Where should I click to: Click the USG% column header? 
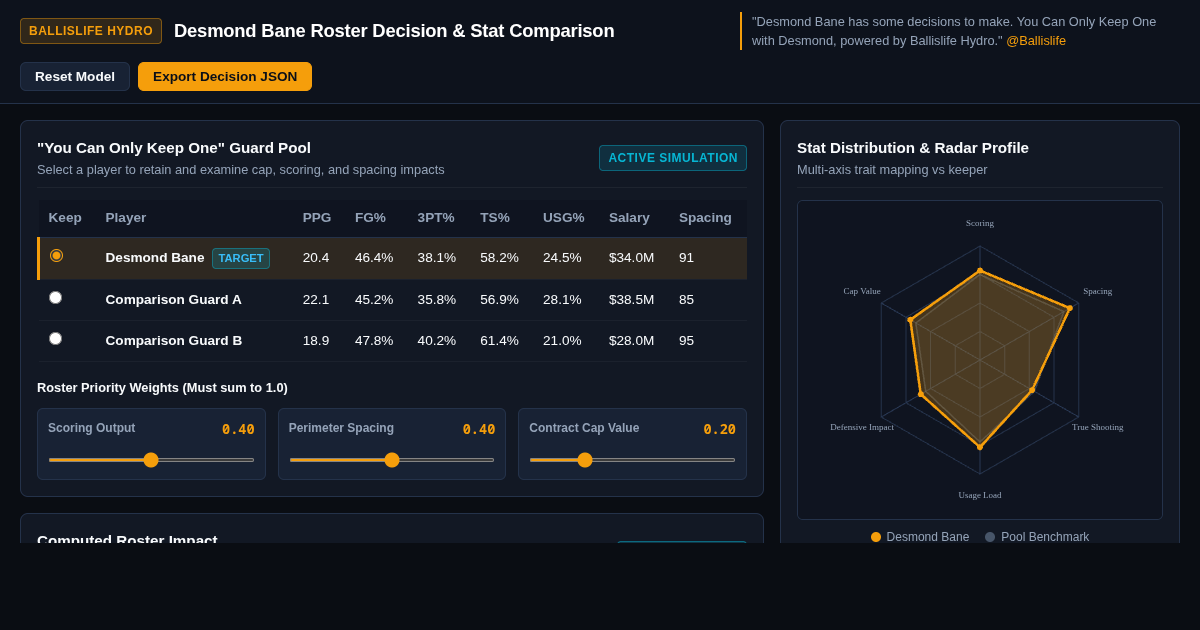pos(564,218)
